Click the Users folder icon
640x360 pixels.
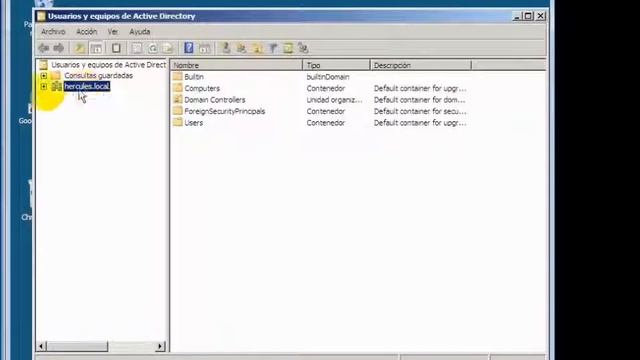[x=178, y=122]
